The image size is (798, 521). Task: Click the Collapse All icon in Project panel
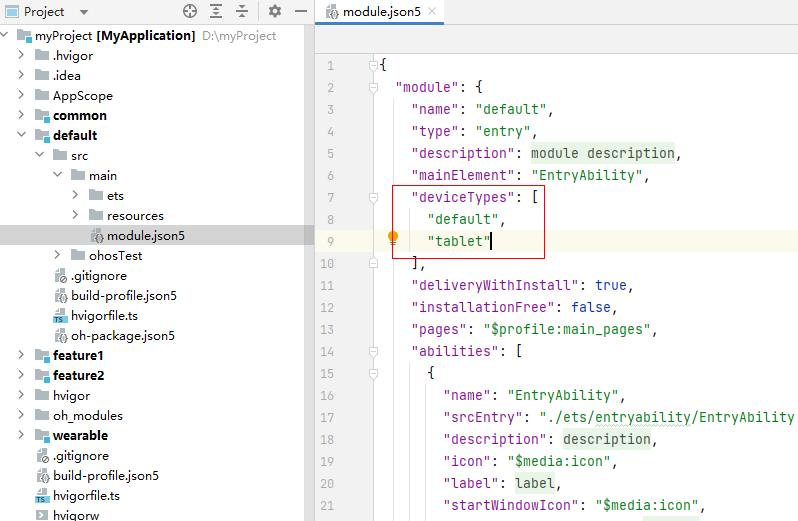click(243, 12)
